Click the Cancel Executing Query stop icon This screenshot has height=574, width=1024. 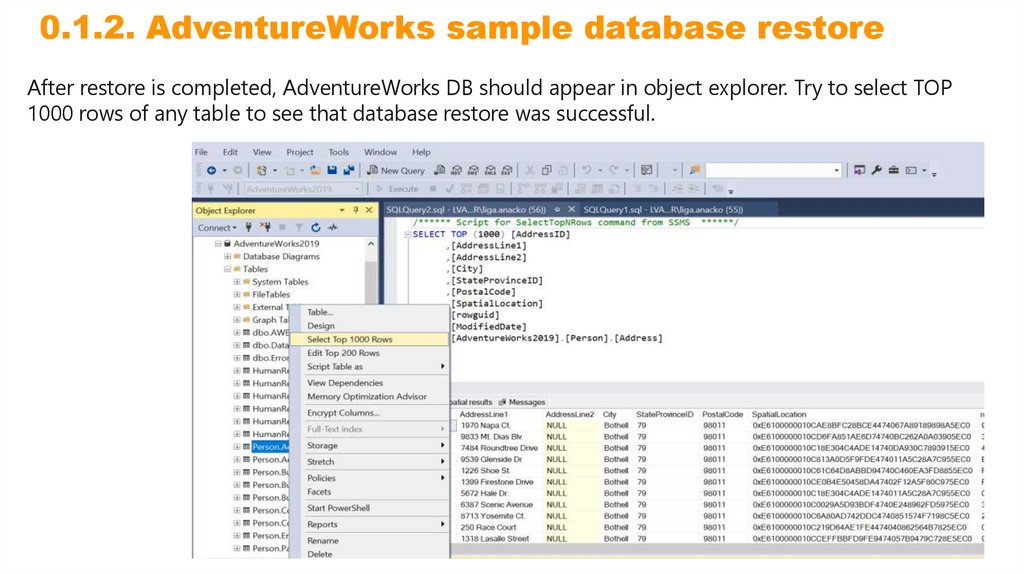pyautogui.click(x=432, y=189)
